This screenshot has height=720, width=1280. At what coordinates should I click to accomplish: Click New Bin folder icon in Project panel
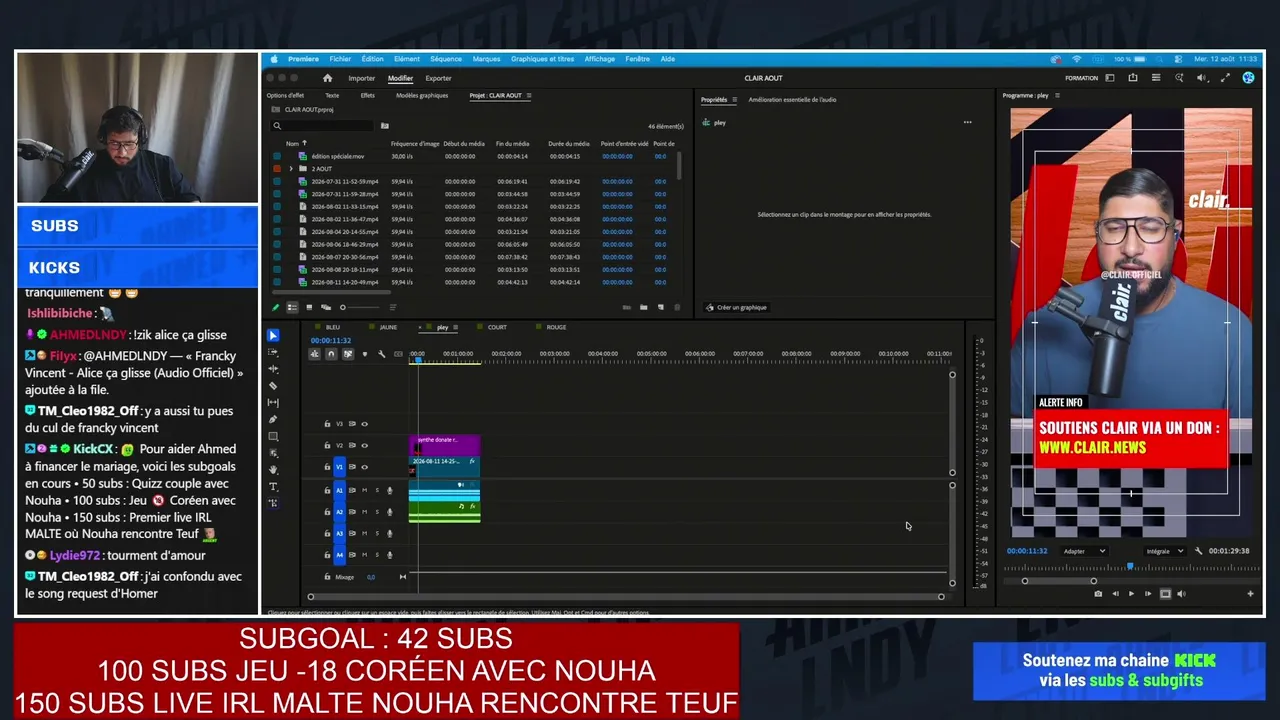tap(643, 307)
